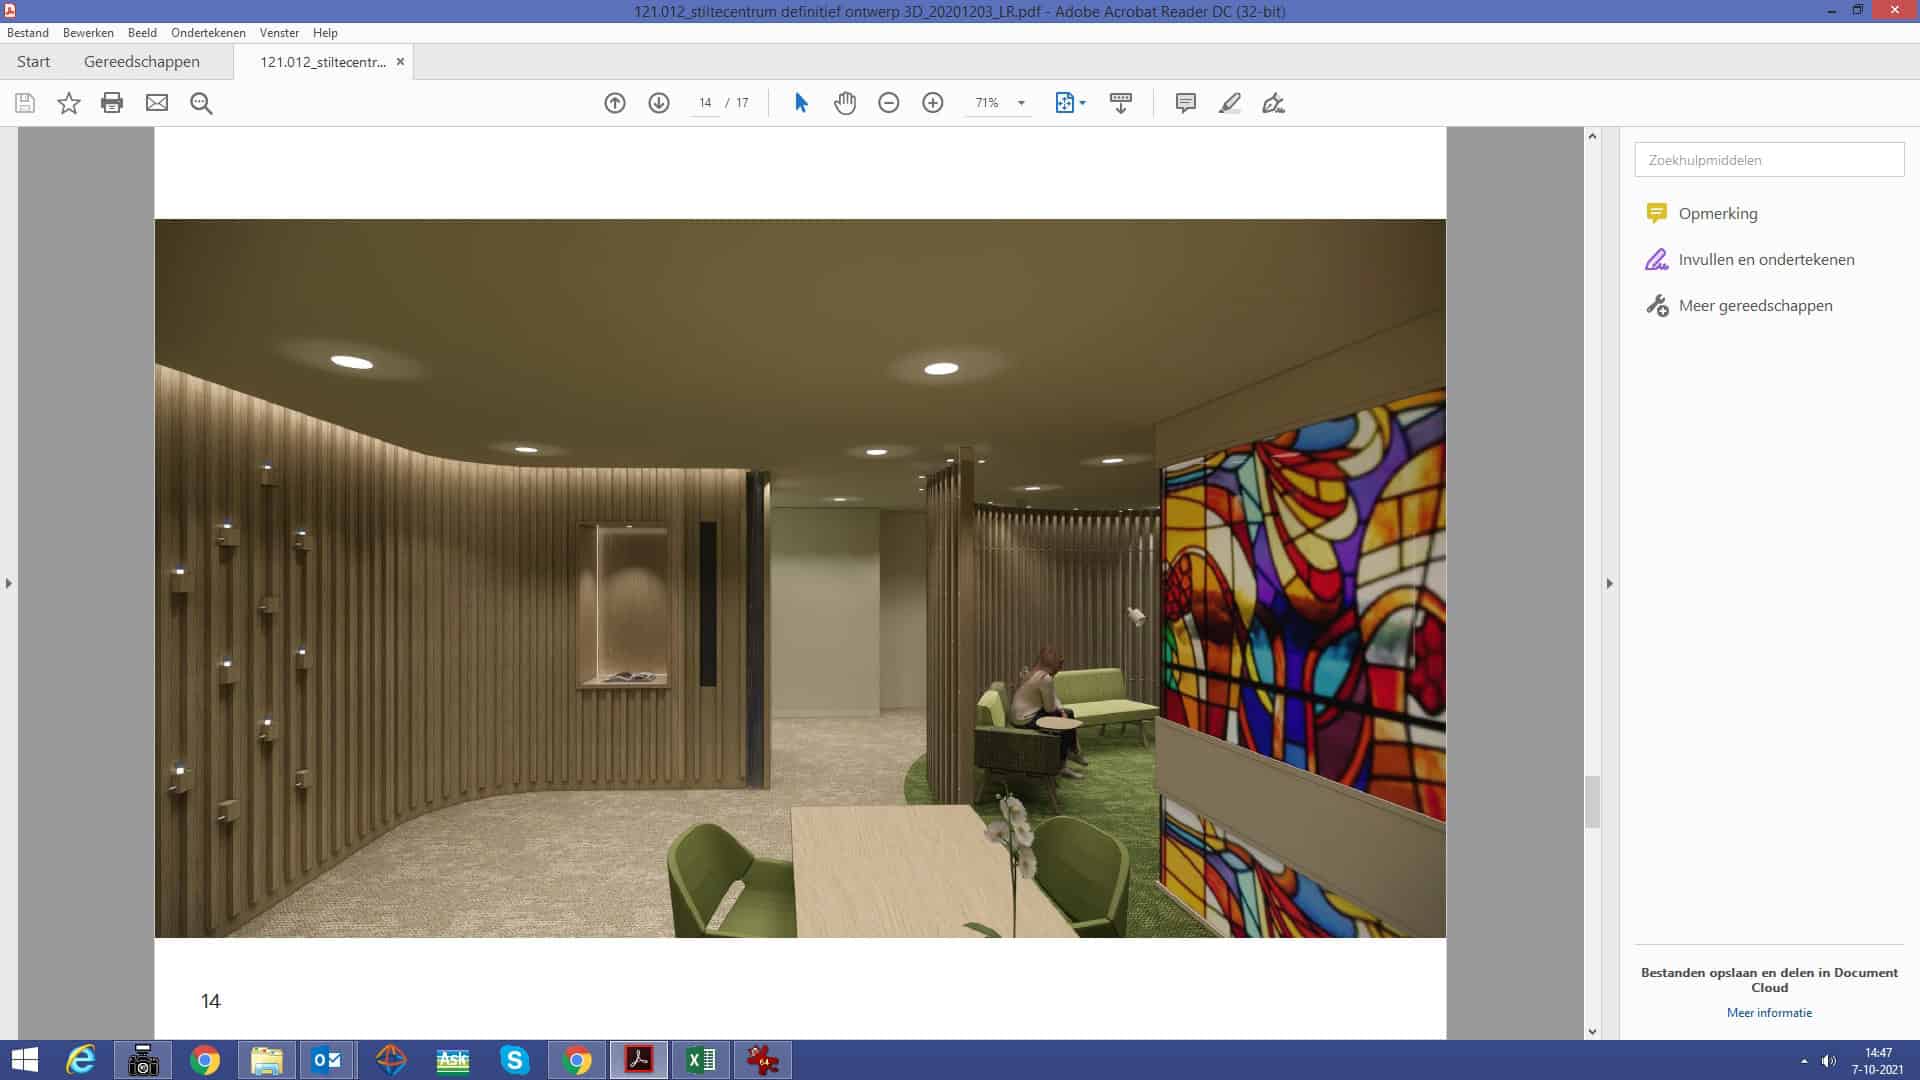Send file by email envelope icon
Viewport: 1920px width, 1080px height.
pos(157,103)
